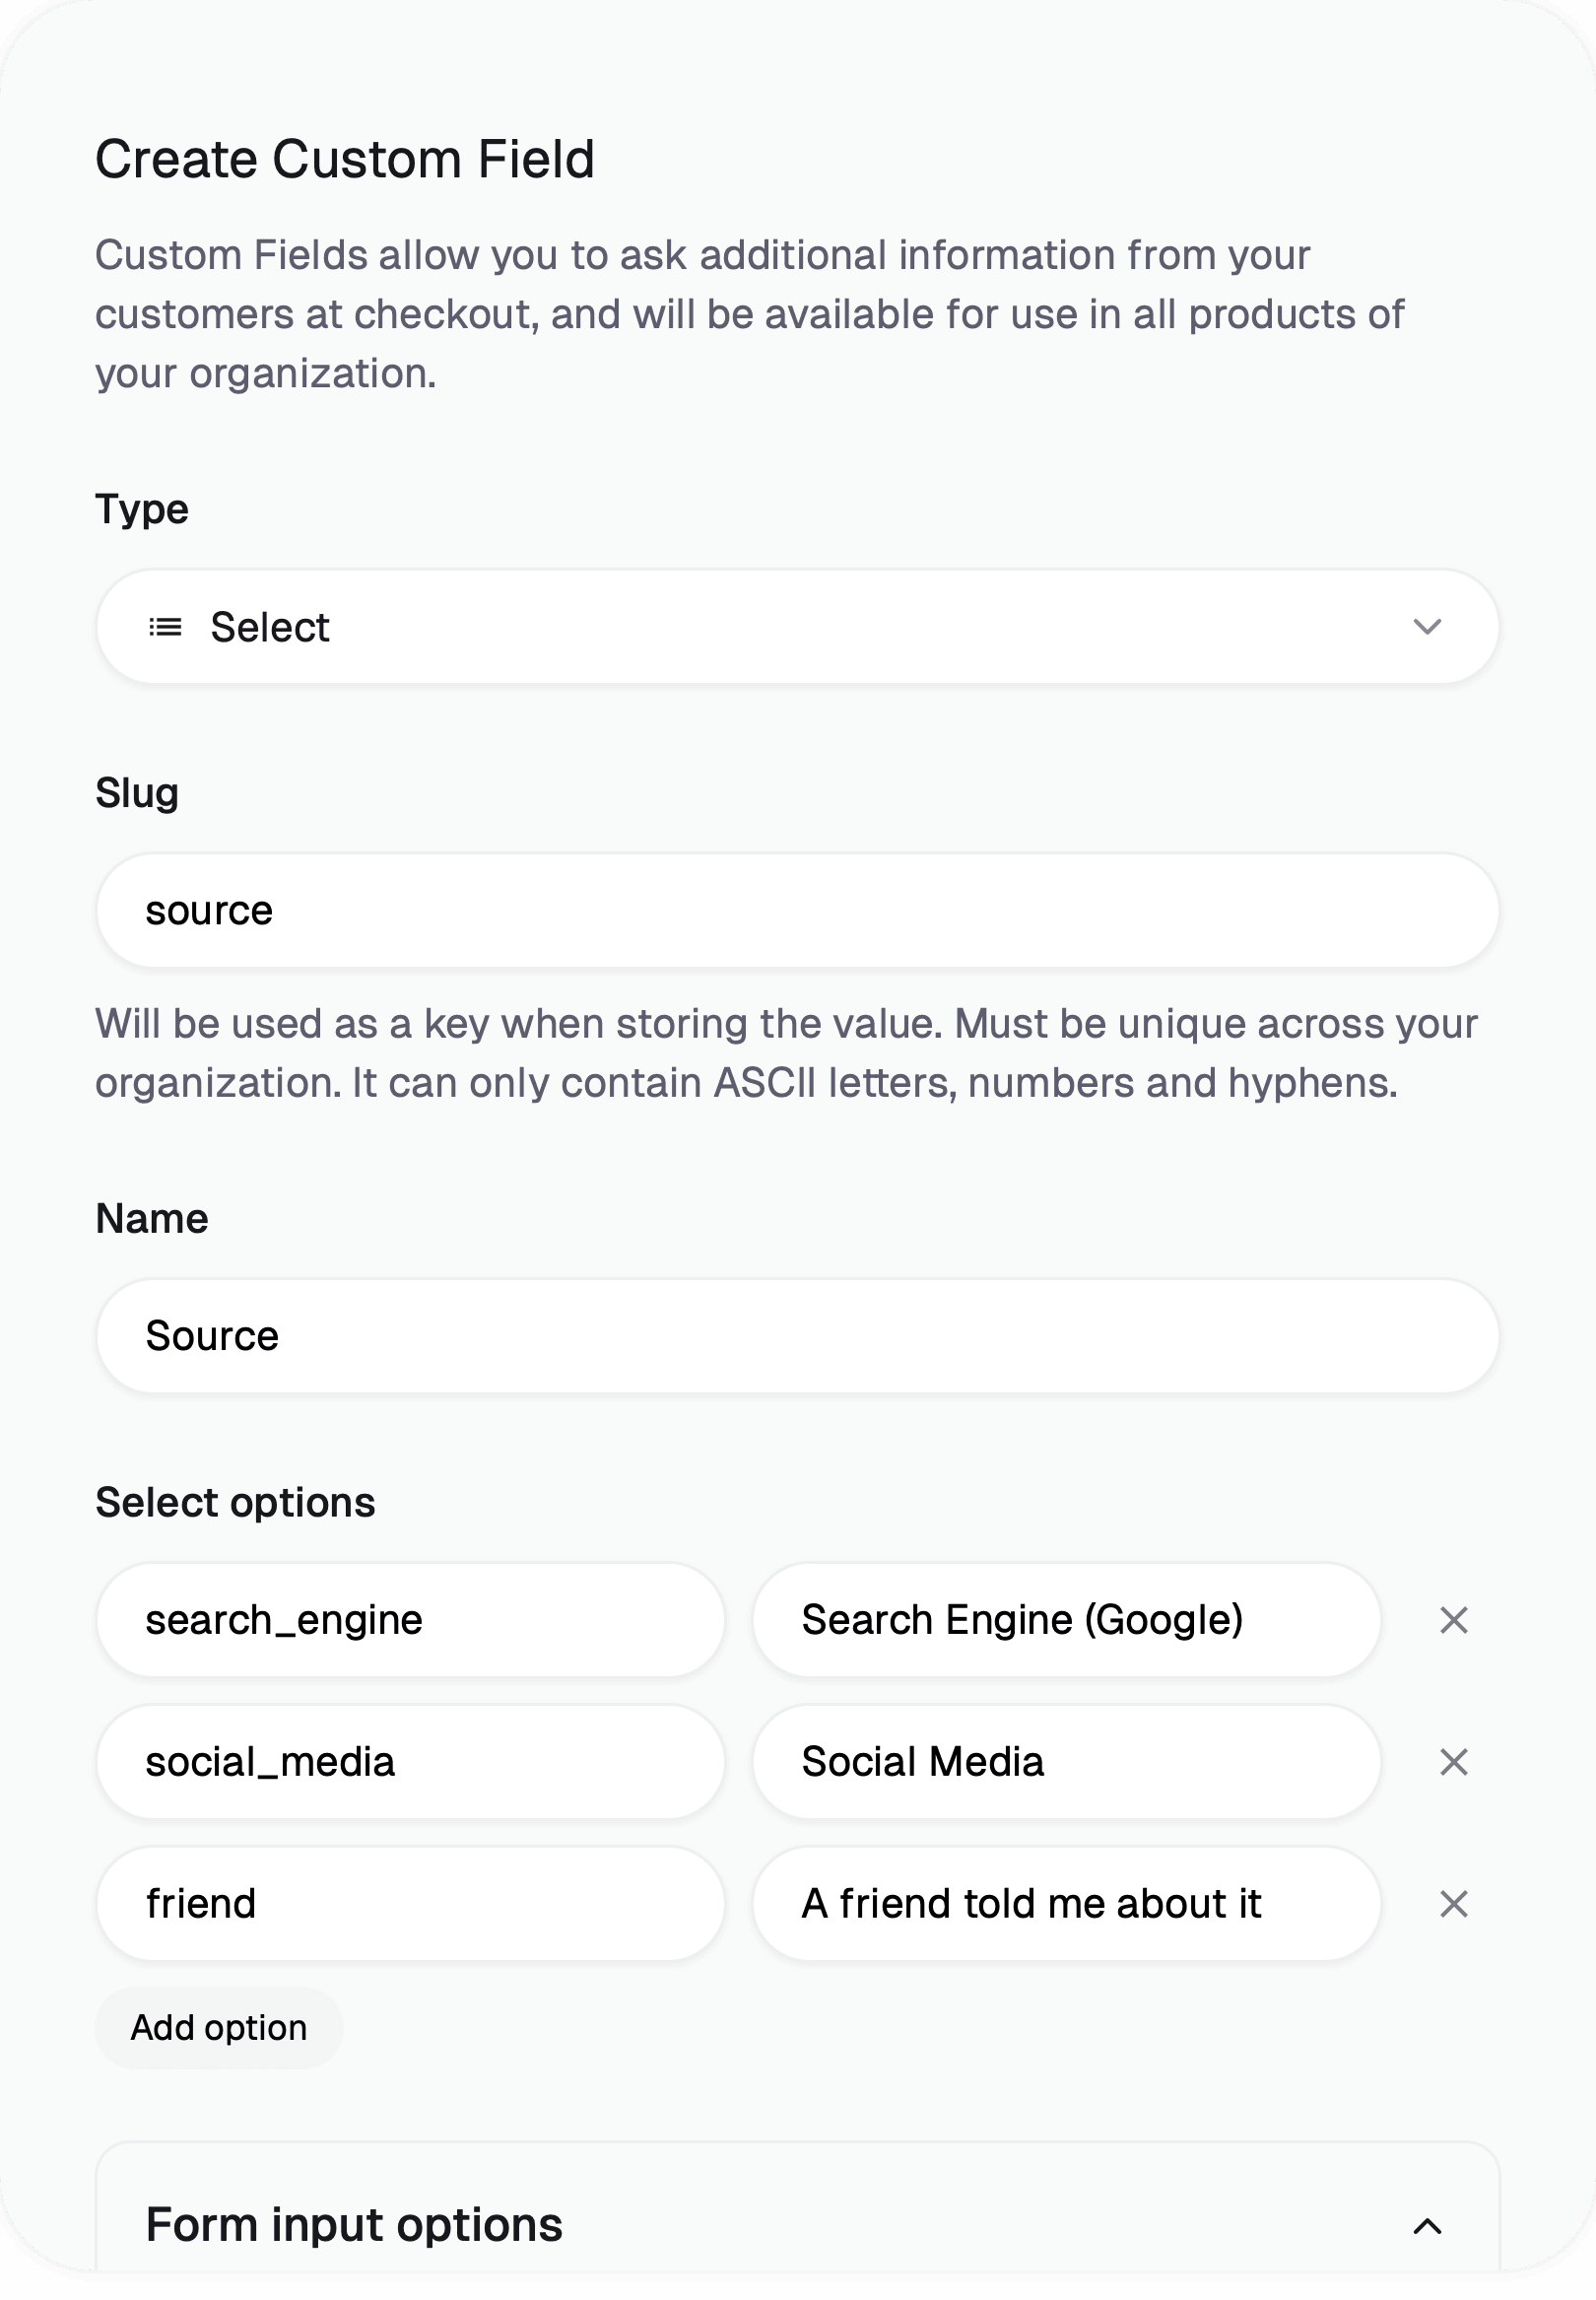Open the Type dropdown showing Select

pyautogui.click(x=797, y=627)
